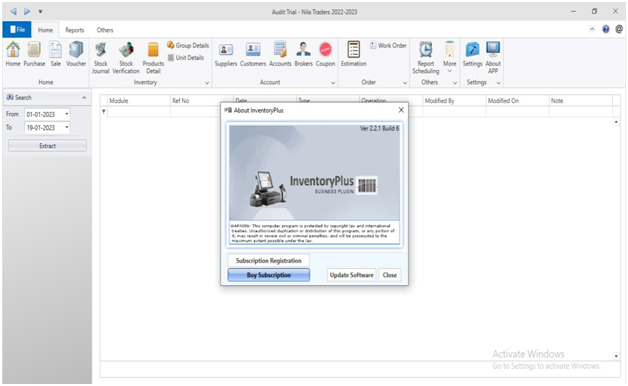Close the About InventoryPlus dialog with X
628x386 pixels.
pyautogui.click(x=401, y=110)
